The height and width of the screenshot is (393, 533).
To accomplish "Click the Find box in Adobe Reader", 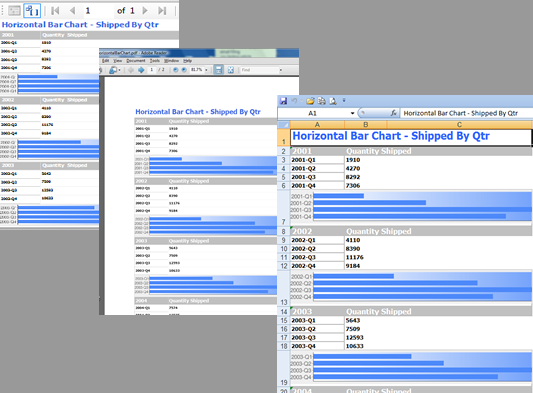I will pyautogui.click(x=259, y=70).
